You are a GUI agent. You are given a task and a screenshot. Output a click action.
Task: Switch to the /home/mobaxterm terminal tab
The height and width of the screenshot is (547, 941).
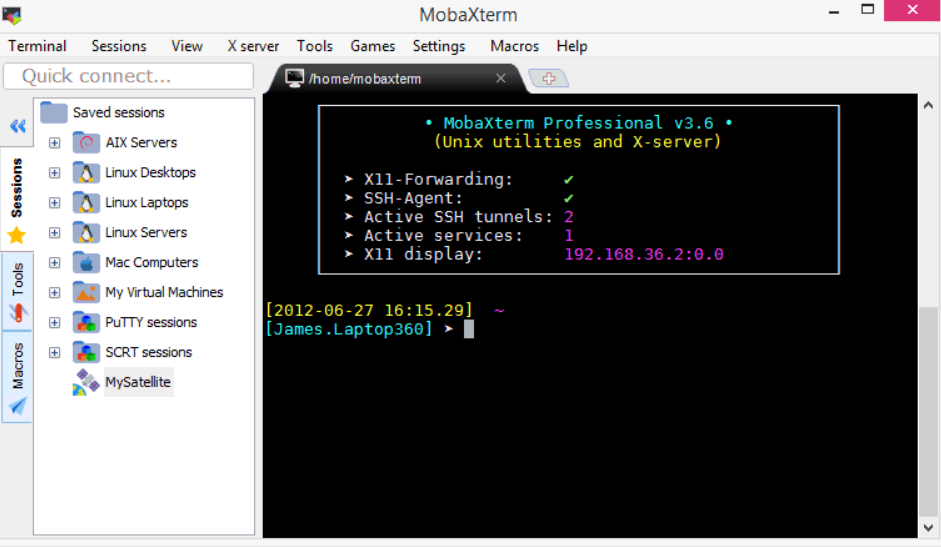pos(396,79)
